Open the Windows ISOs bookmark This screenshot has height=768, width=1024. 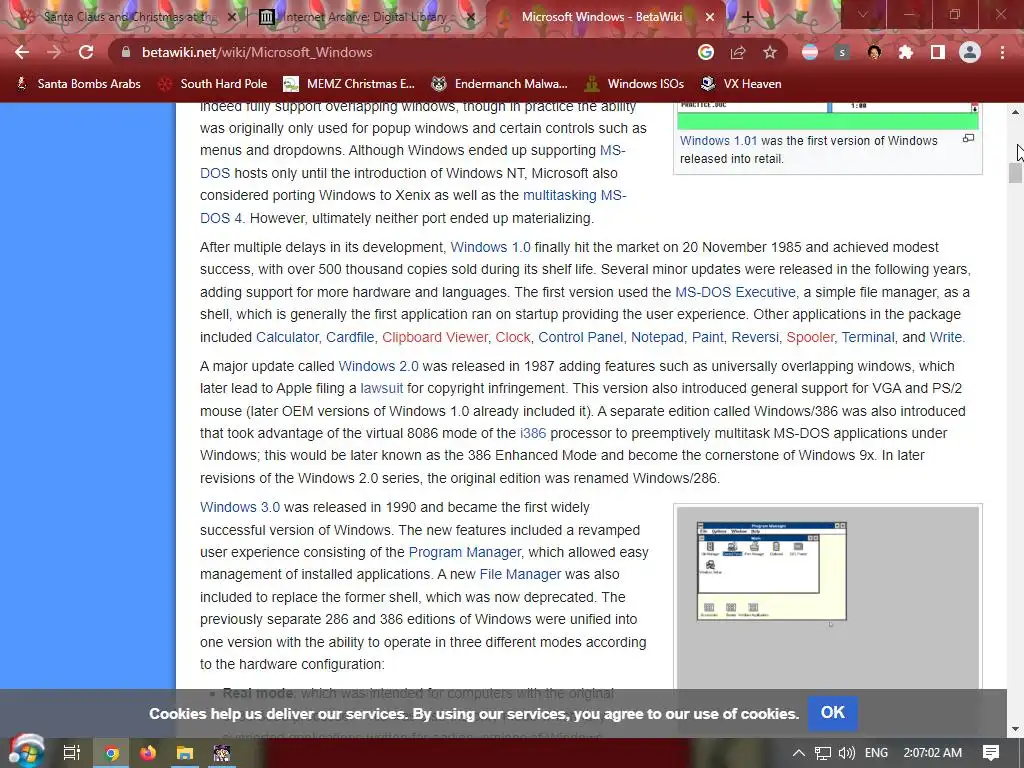coord(635,84)
